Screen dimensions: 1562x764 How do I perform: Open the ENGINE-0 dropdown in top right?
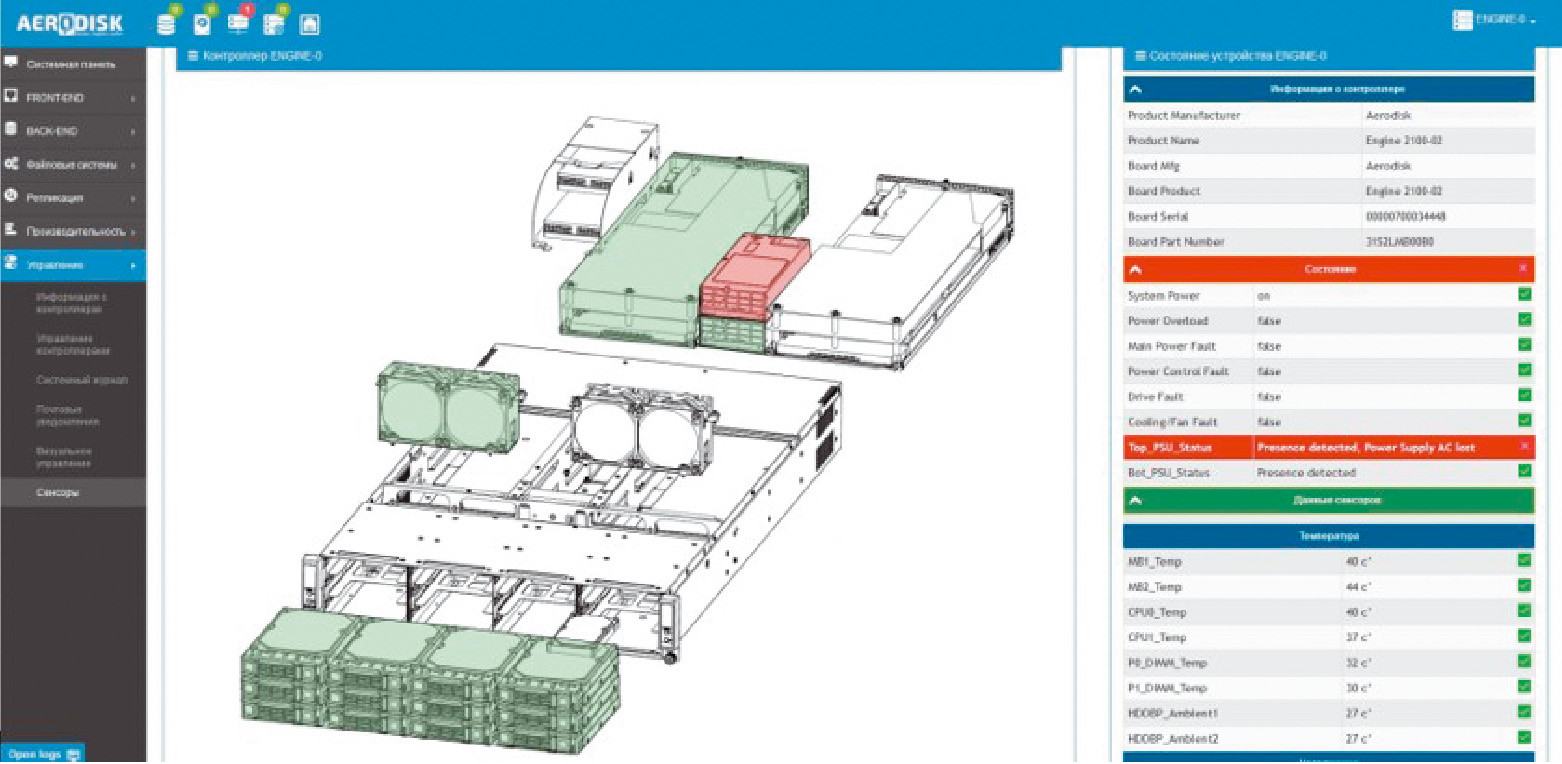(x=1494, y=20)
